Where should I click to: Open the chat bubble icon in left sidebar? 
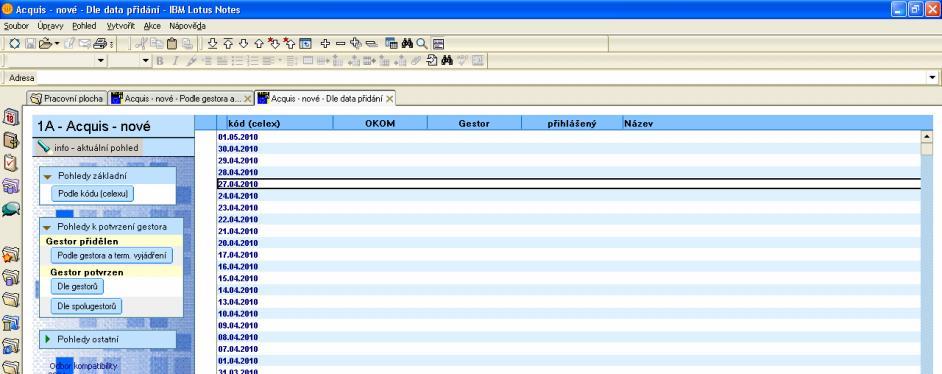click(11, 209)
